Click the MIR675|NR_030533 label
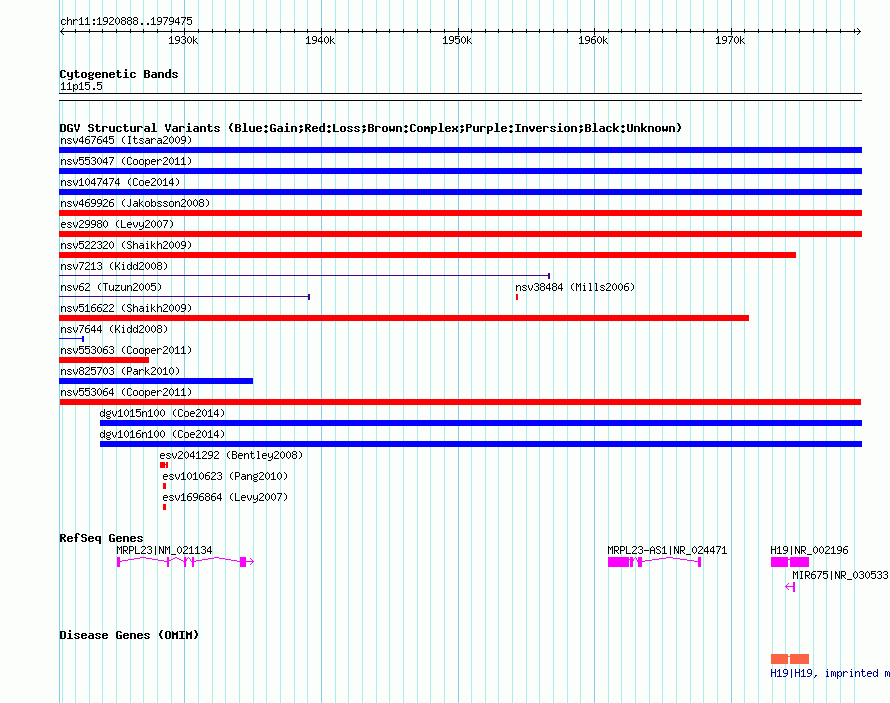 point(840,575)
